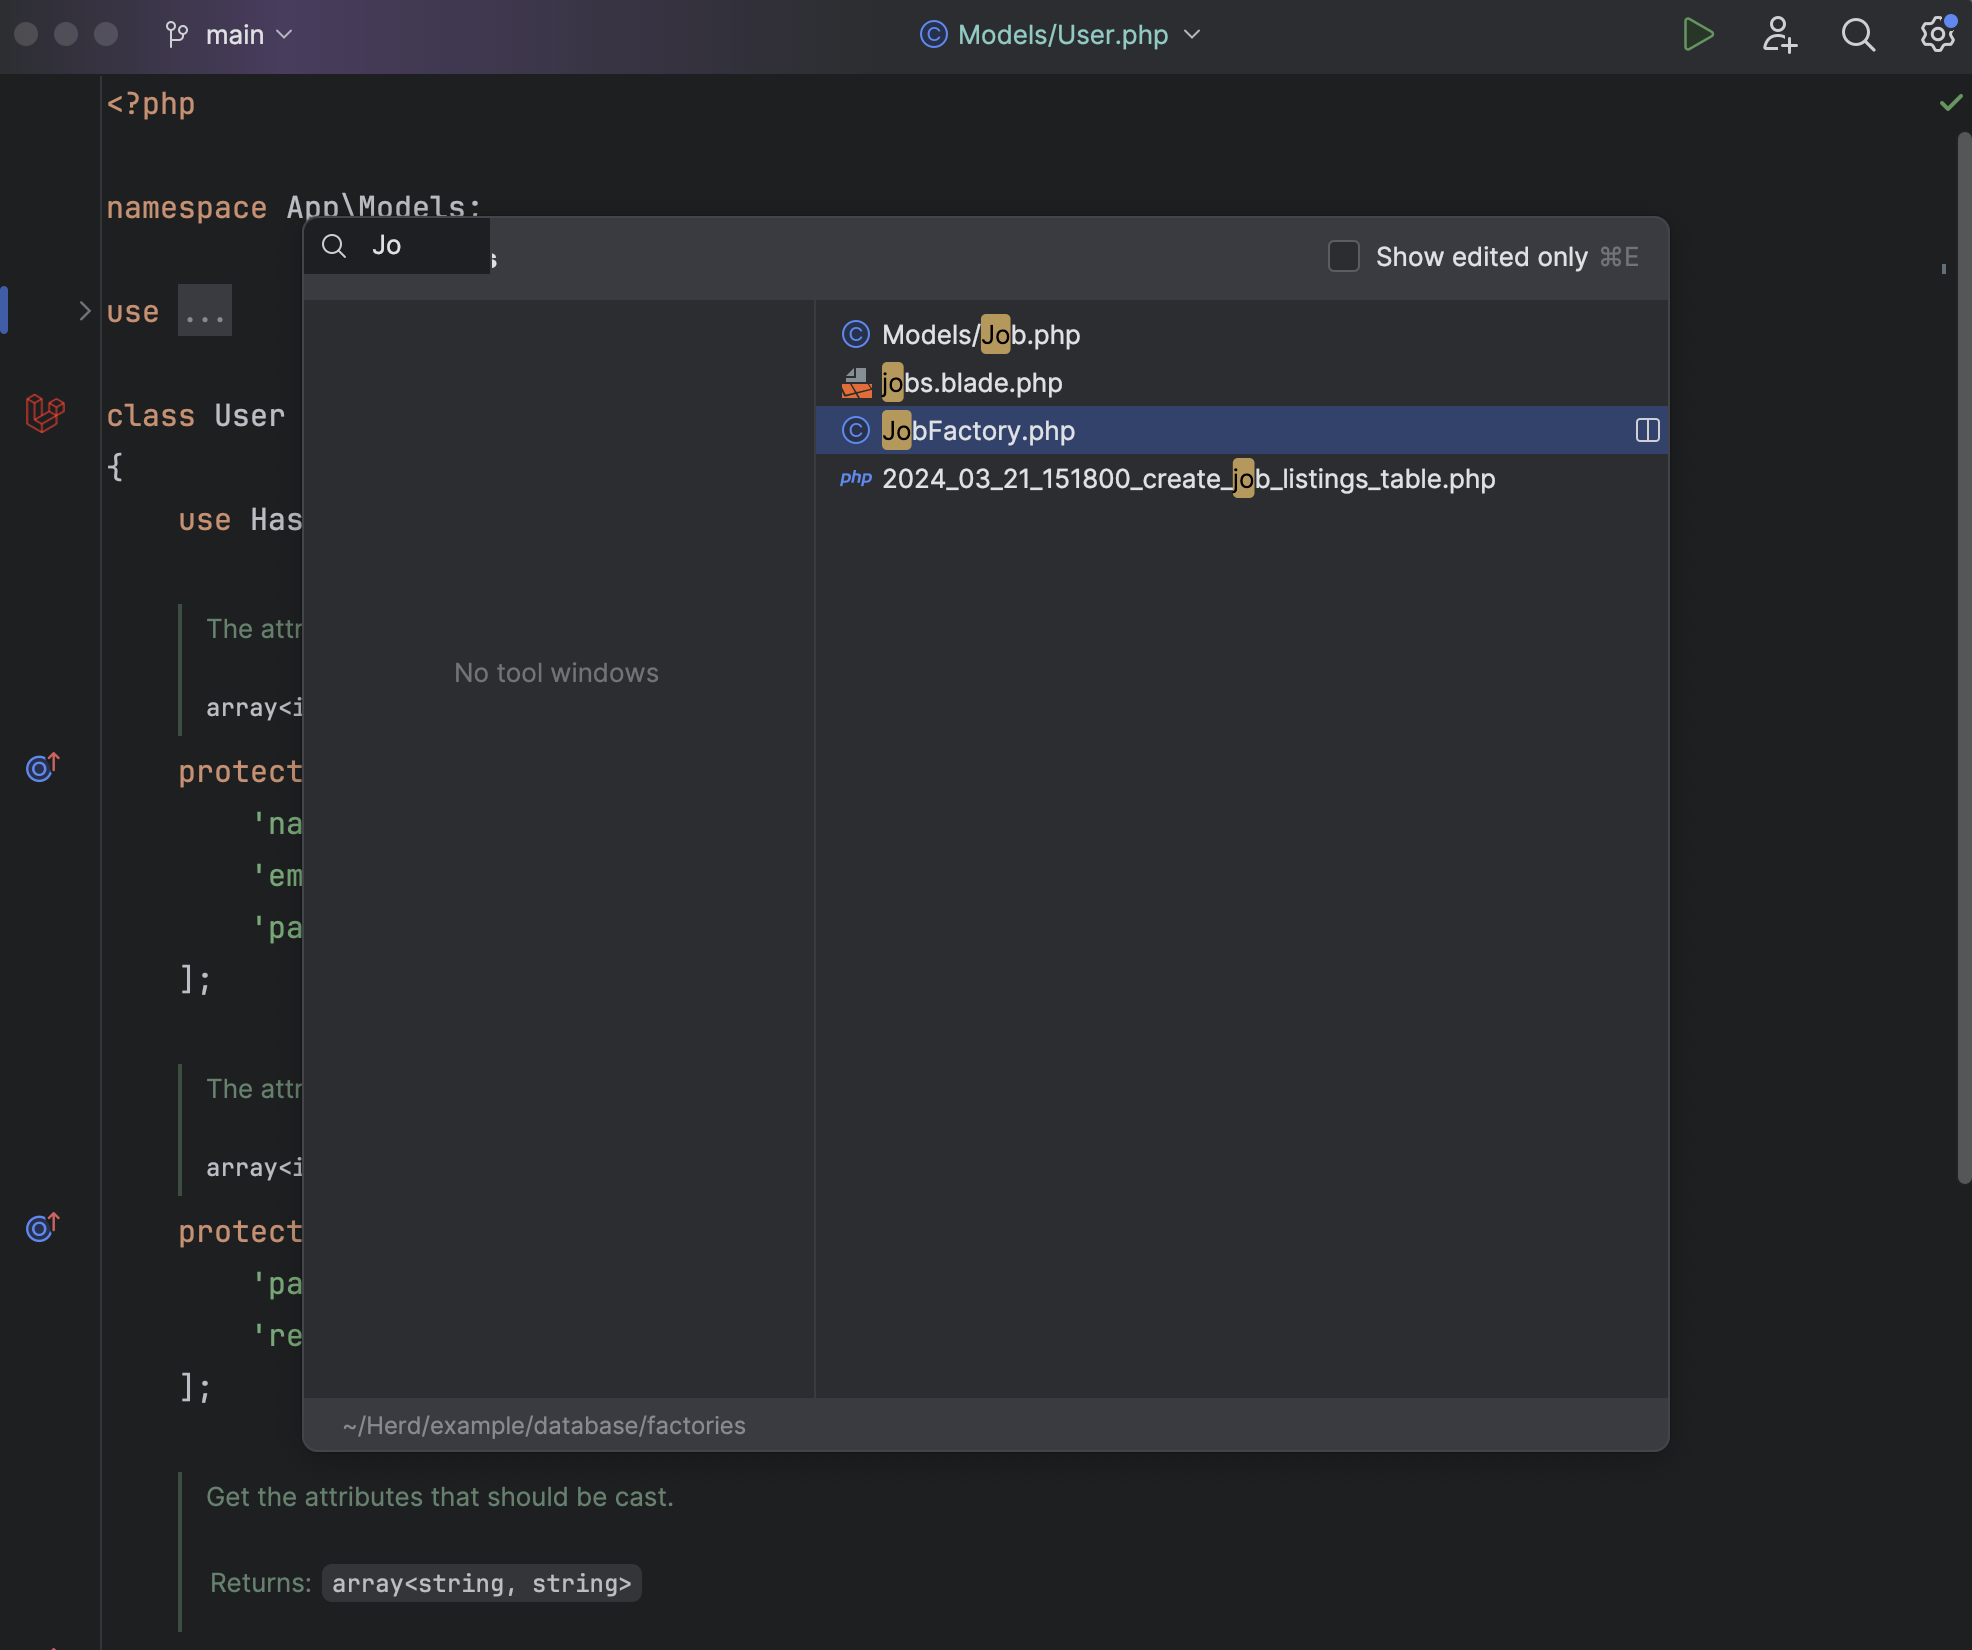
Task: Click the second override gutter icon
Action: (x=42, y=1228)
